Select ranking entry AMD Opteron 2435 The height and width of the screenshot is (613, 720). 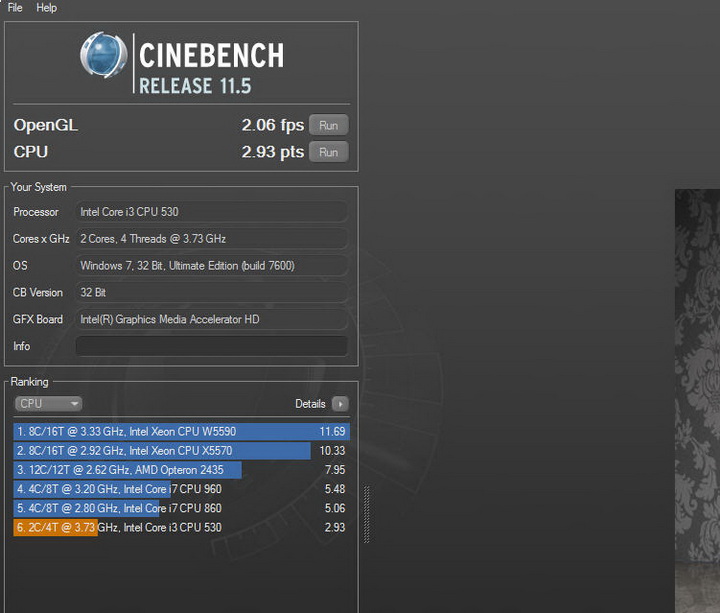181,470
